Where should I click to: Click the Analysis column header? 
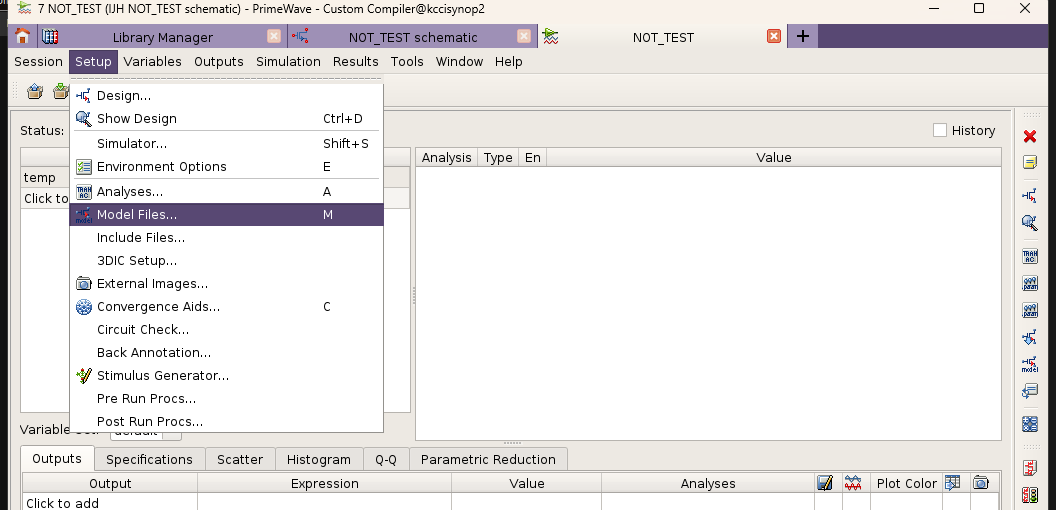tap(446, 158)
